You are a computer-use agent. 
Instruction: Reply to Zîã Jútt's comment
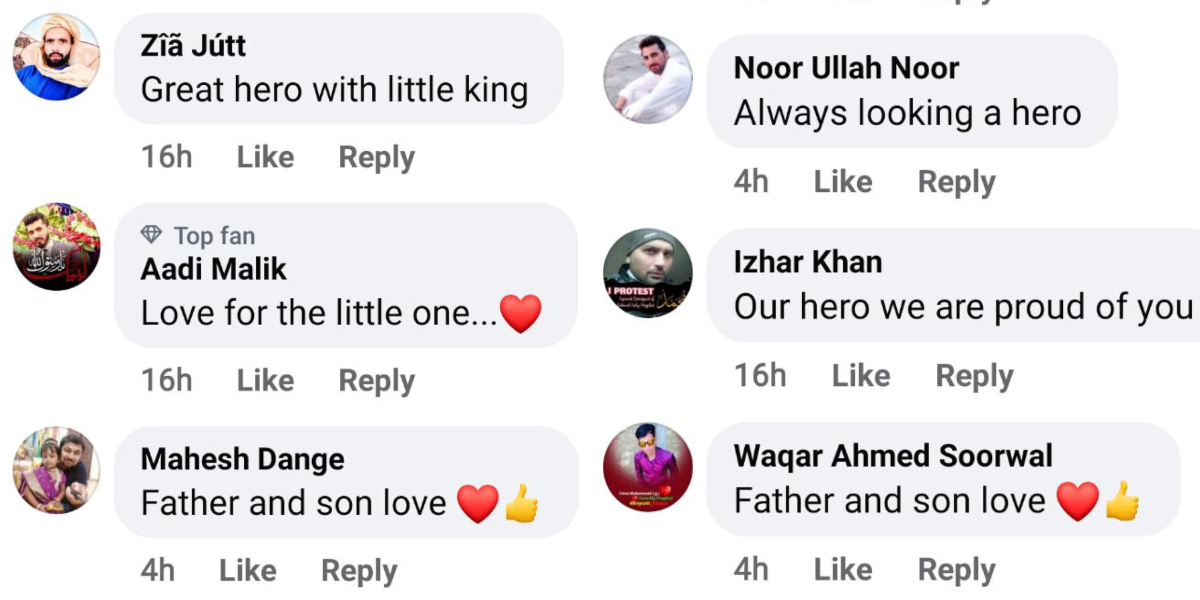[376, 157]
